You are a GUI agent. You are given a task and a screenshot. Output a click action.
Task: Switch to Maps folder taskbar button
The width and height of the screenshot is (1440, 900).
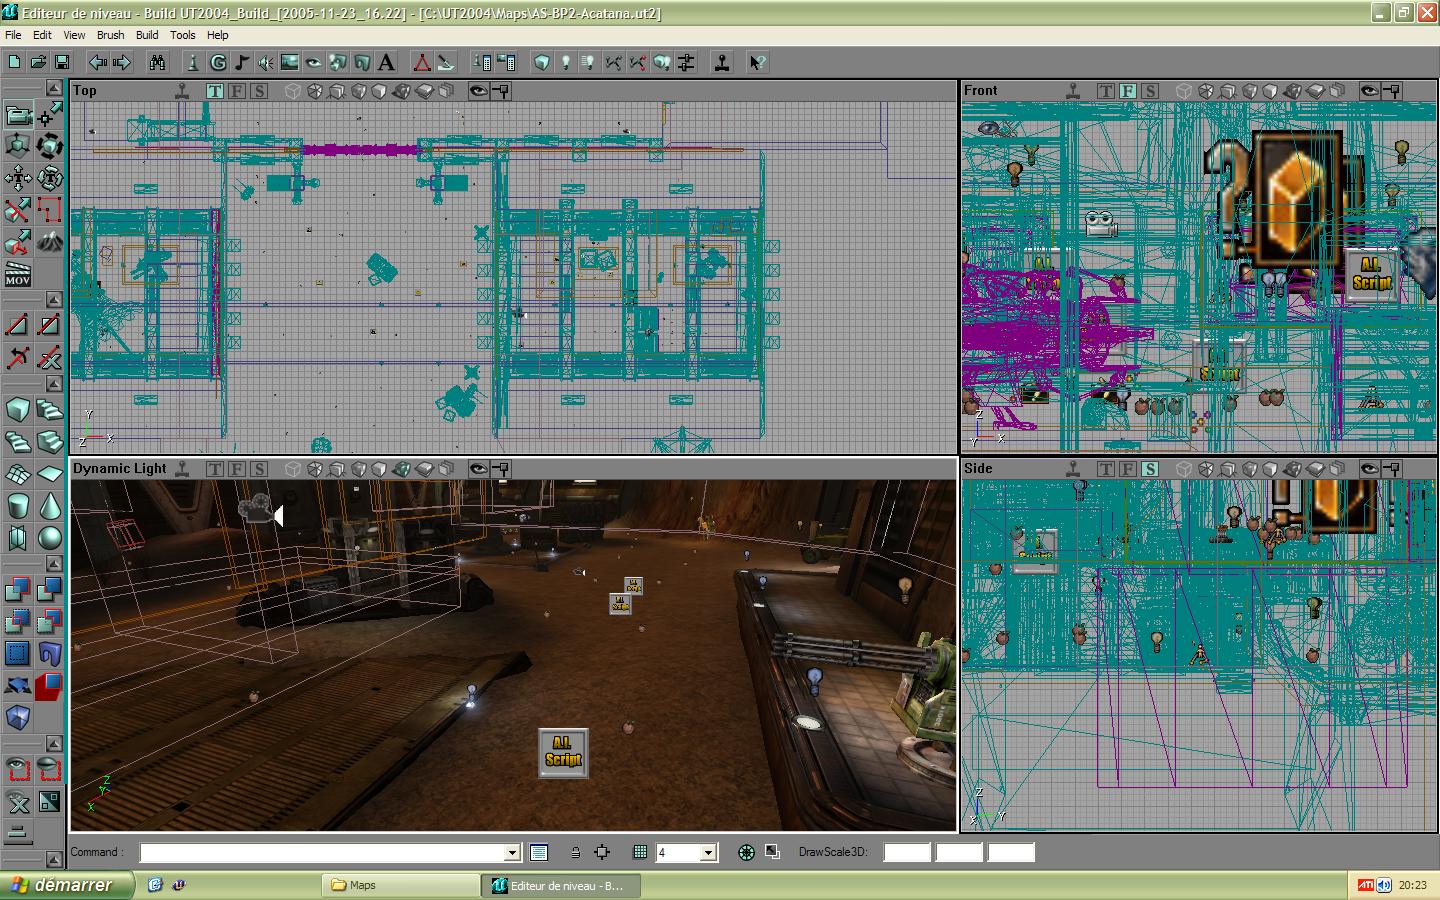(x=400, y=885)
